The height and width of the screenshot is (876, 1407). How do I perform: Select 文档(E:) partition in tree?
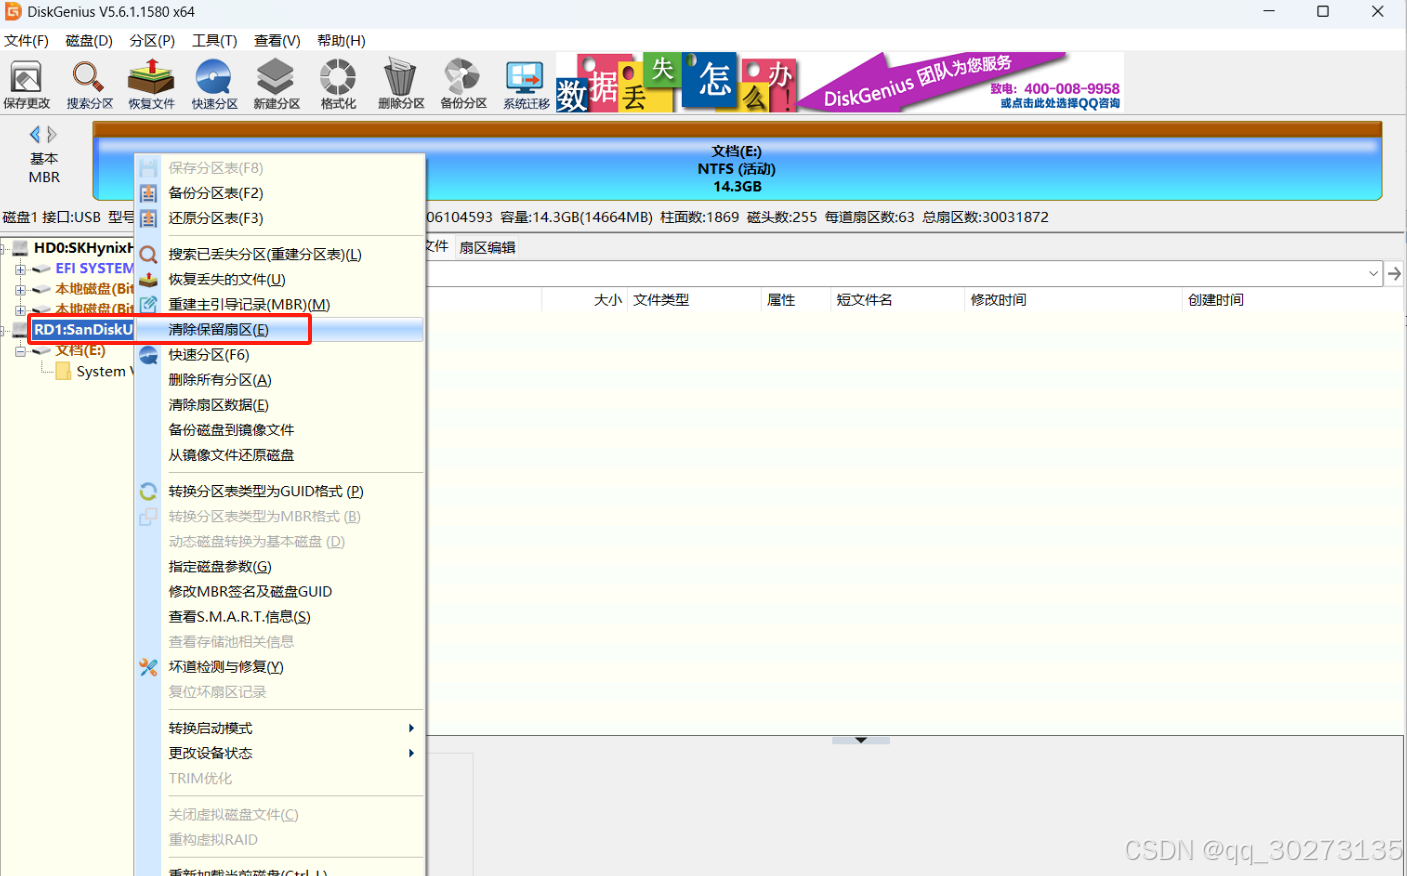(x=80, y=350)
